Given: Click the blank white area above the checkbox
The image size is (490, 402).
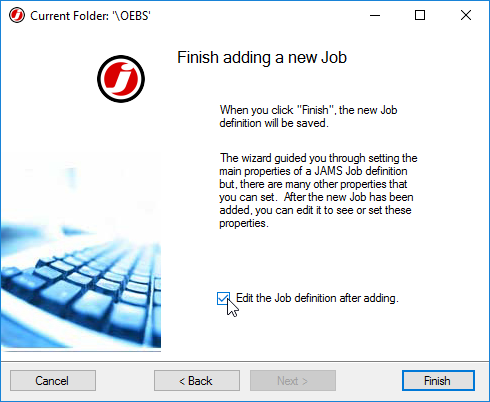Looking at the screenshot, I should pyautogui.click(x=317, y=260).
